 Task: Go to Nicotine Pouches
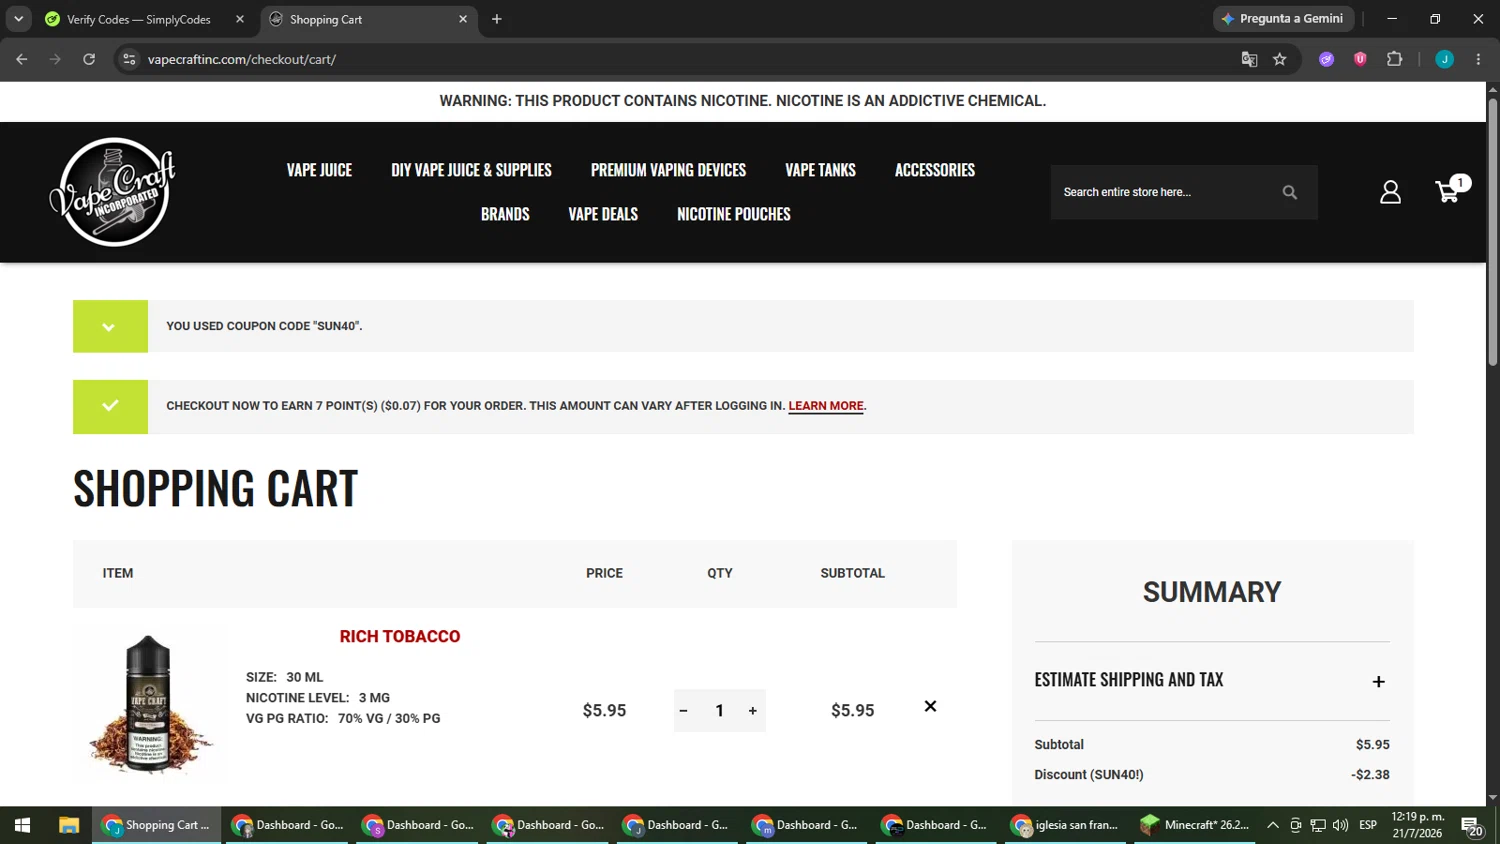point(734,214)
